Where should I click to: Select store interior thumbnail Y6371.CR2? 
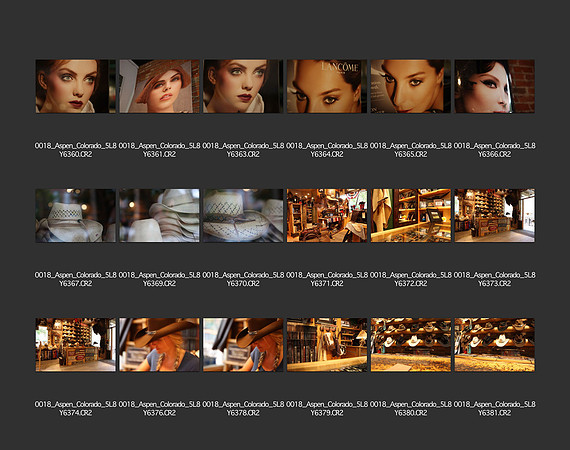[327, 215]
